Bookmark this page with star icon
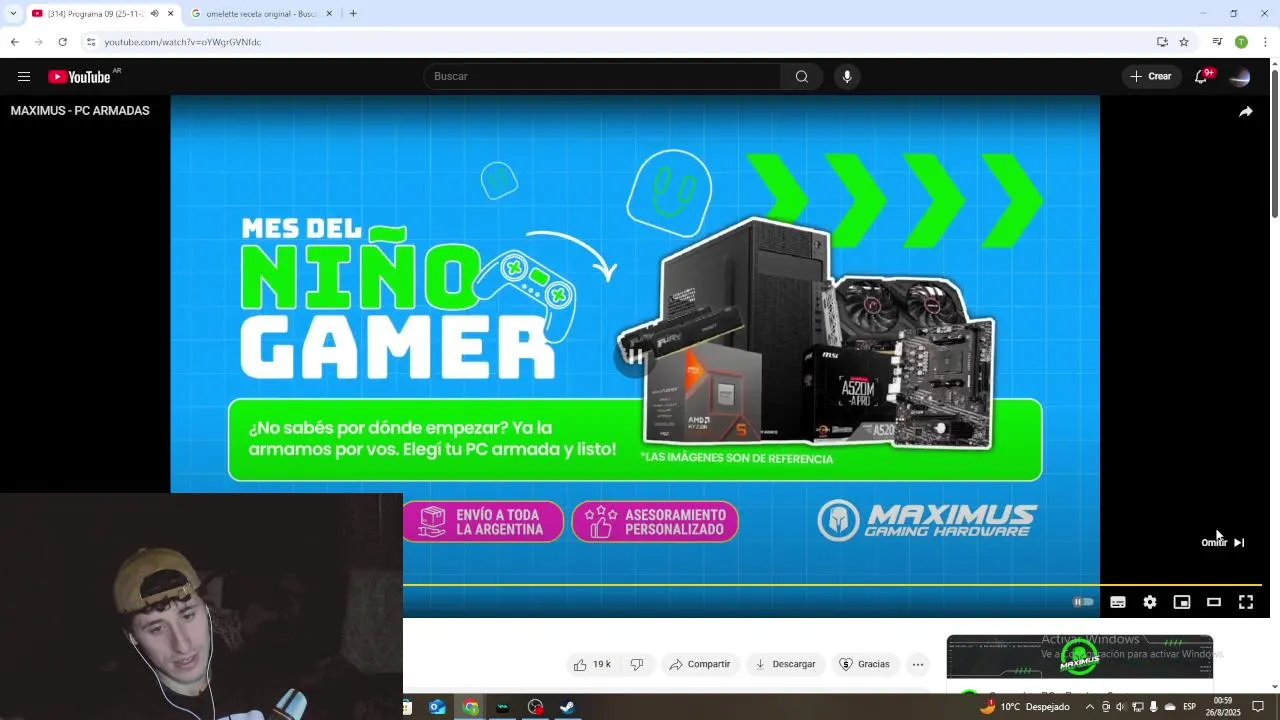Screen dimensions: 1280x720 pyautogui.click(x=1184, y=42)
